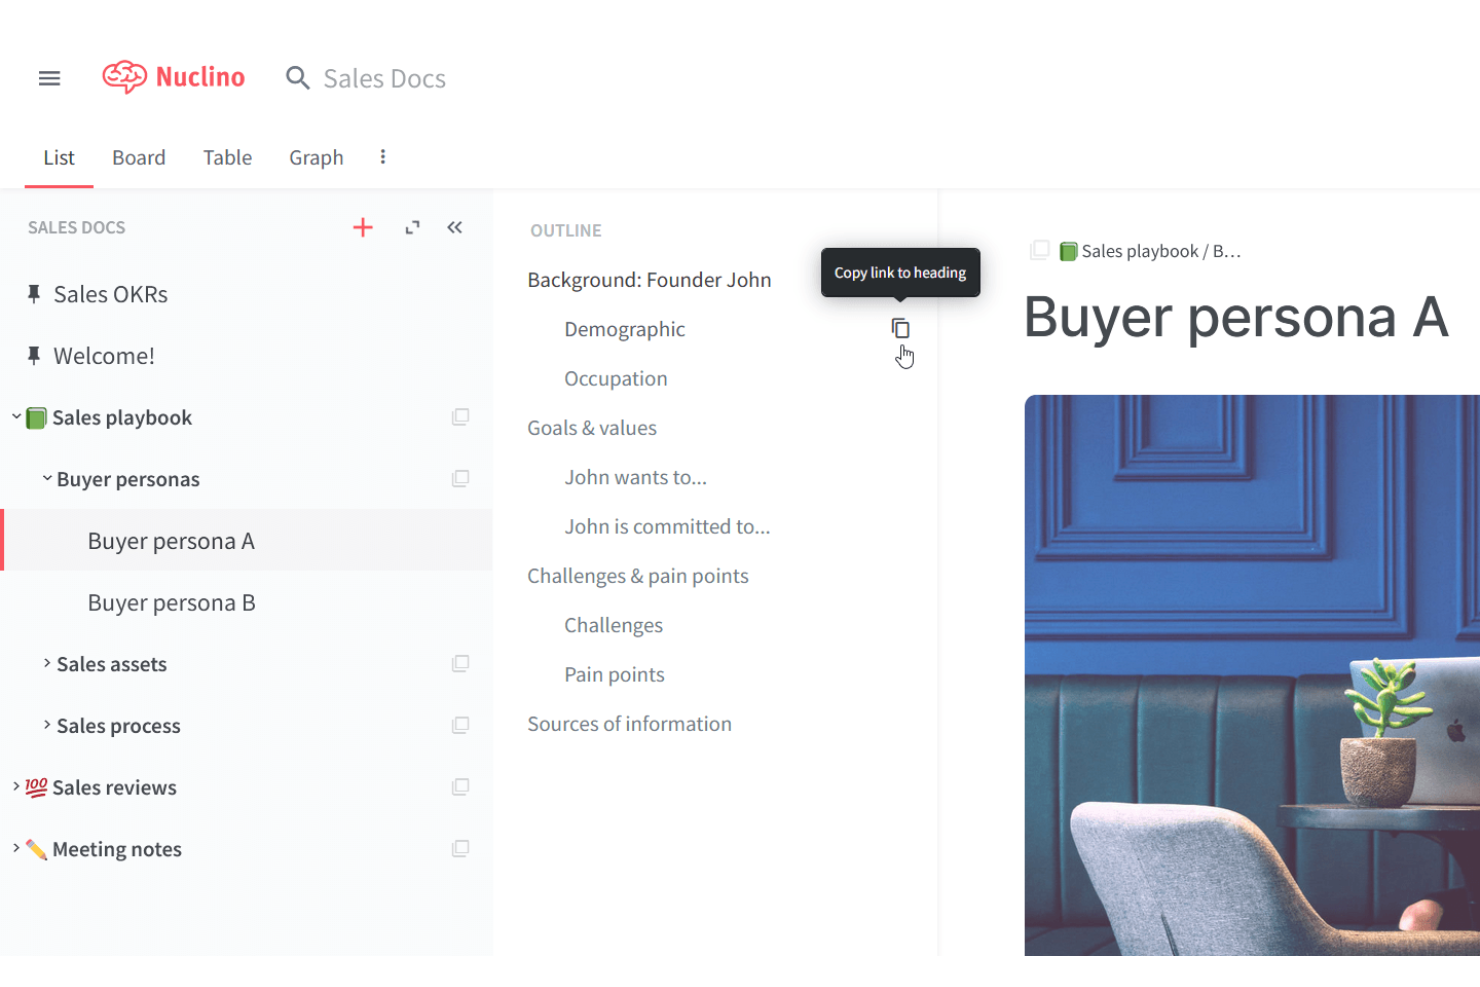Click the search magnifier icon

(x=297, y=78)
